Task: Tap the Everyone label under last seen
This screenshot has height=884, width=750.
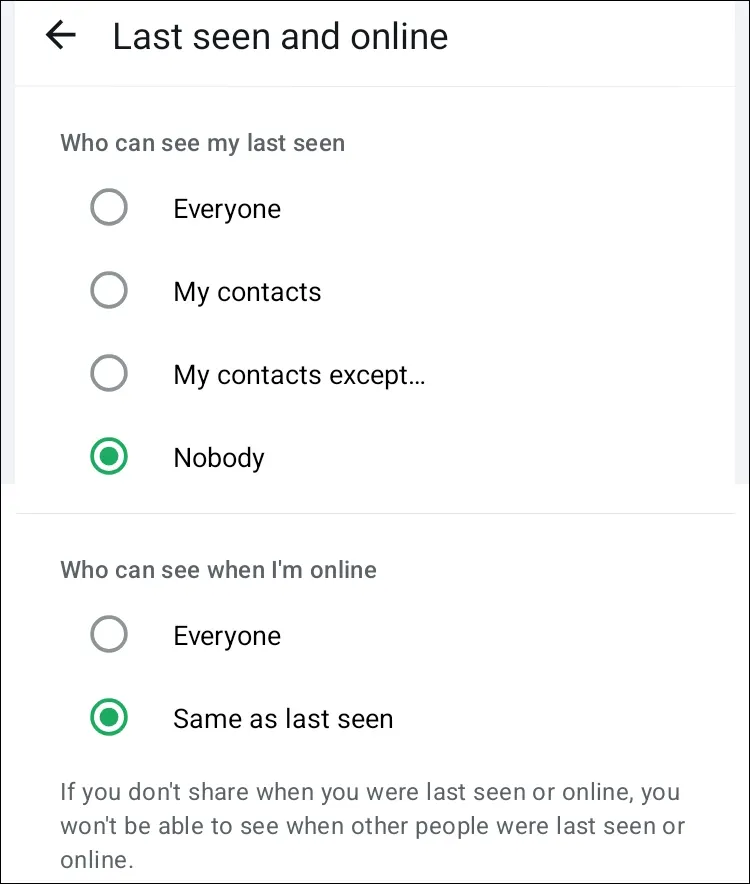Action: click(227, 209)
